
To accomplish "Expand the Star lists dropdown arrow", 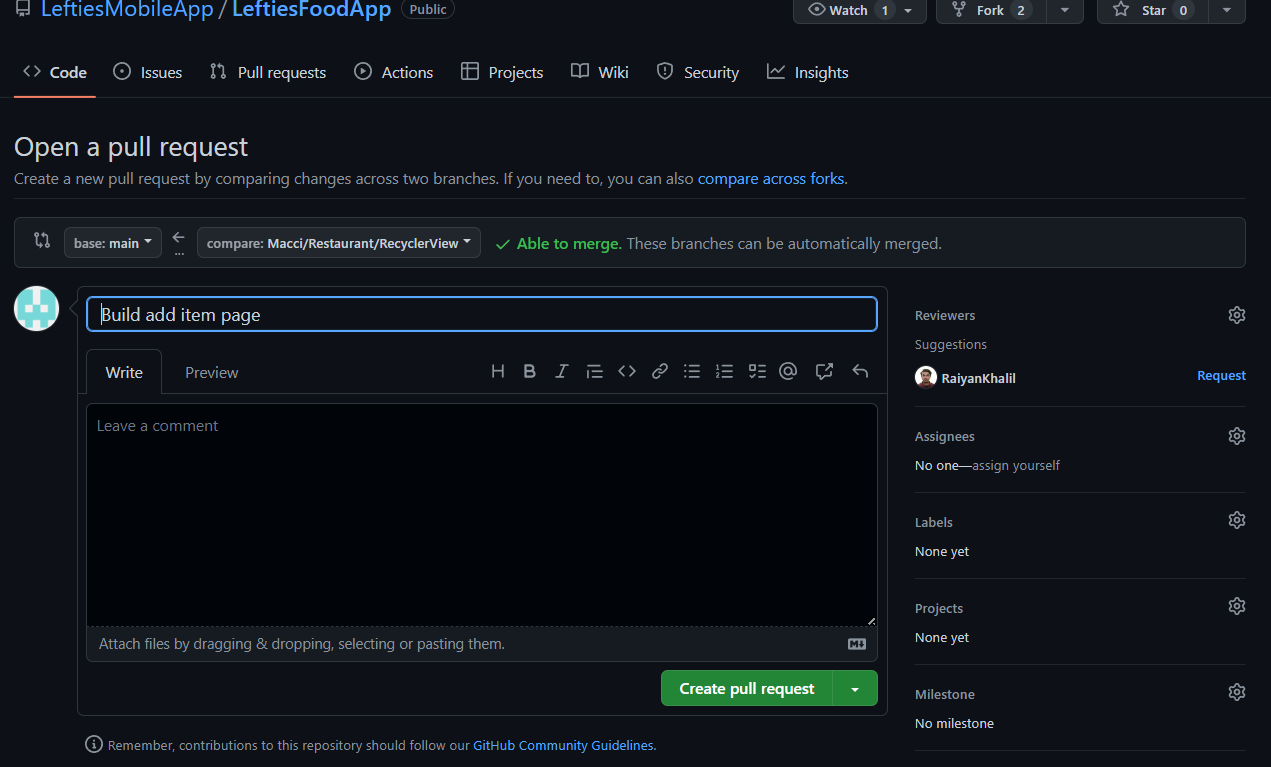I will pyautogui.click(x=1227, y=10).
